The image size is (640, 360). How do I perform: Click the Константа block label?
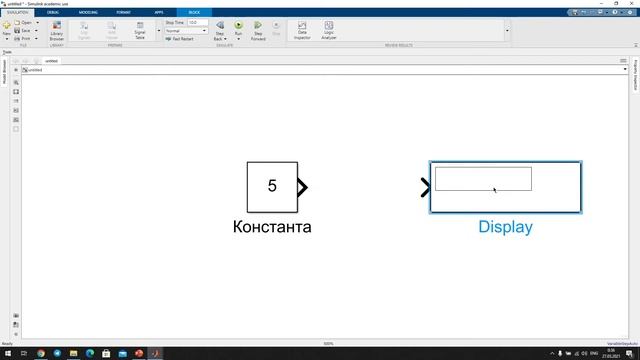272,227
